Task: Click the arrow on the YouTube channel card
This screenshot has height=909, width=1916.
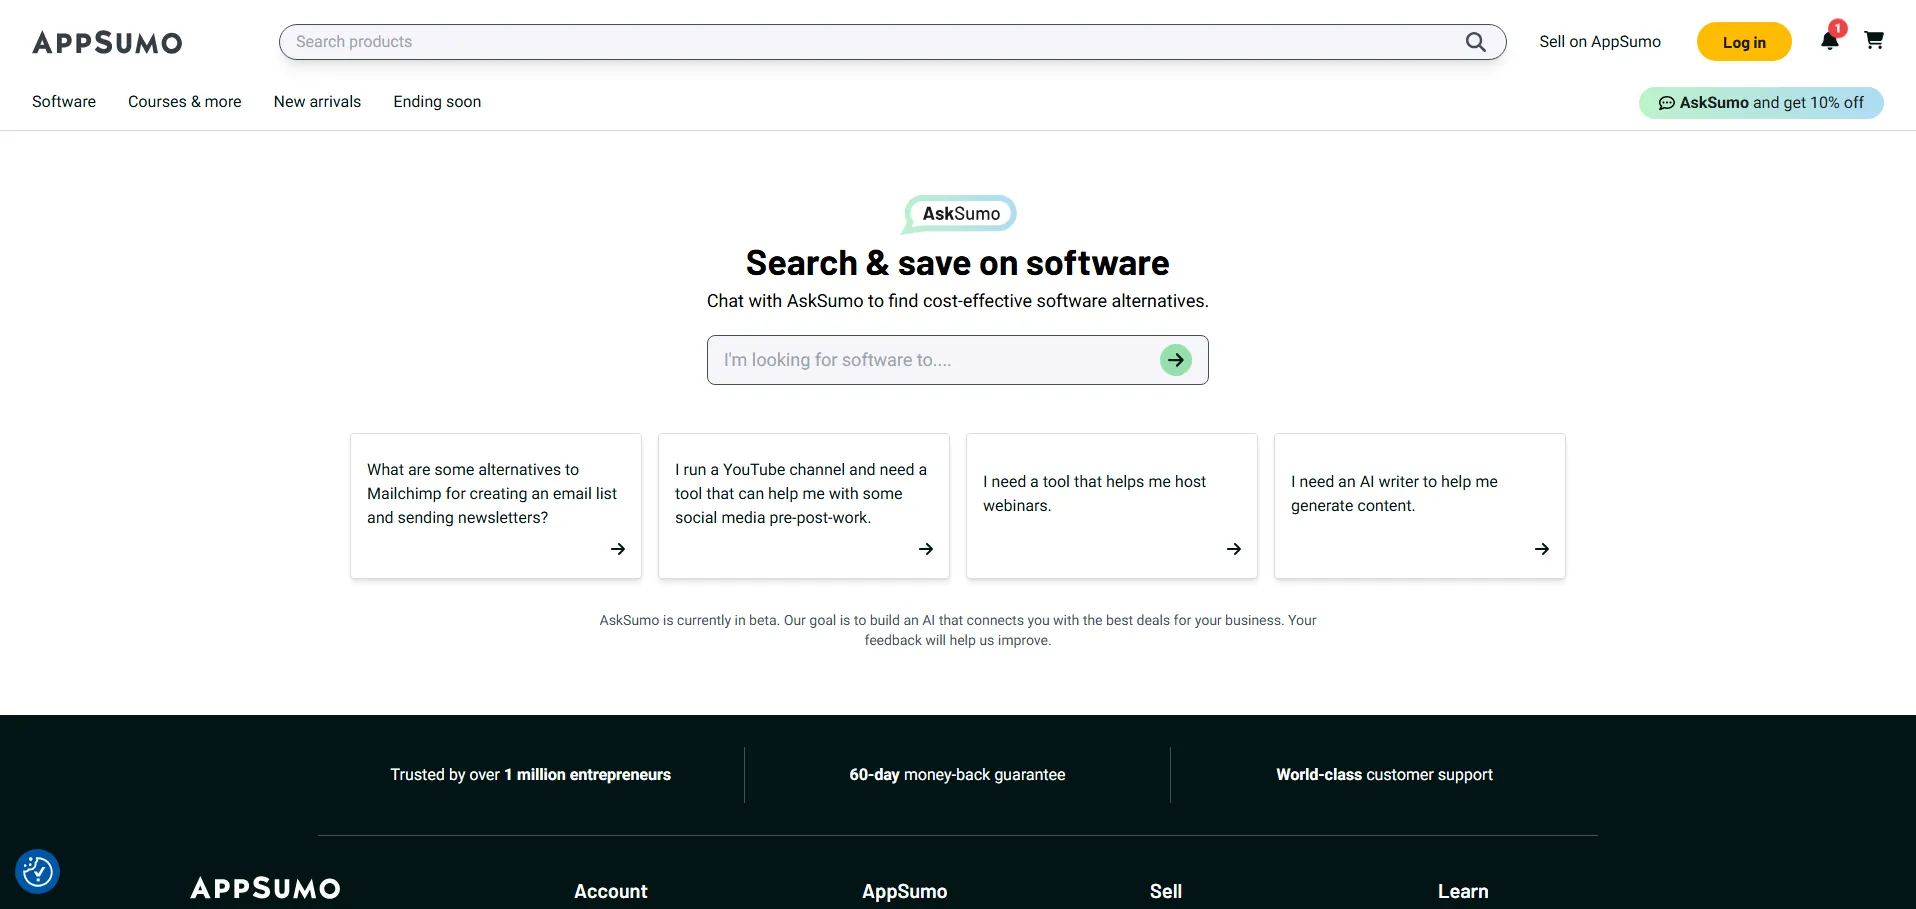Action: [x=925, y=549]
